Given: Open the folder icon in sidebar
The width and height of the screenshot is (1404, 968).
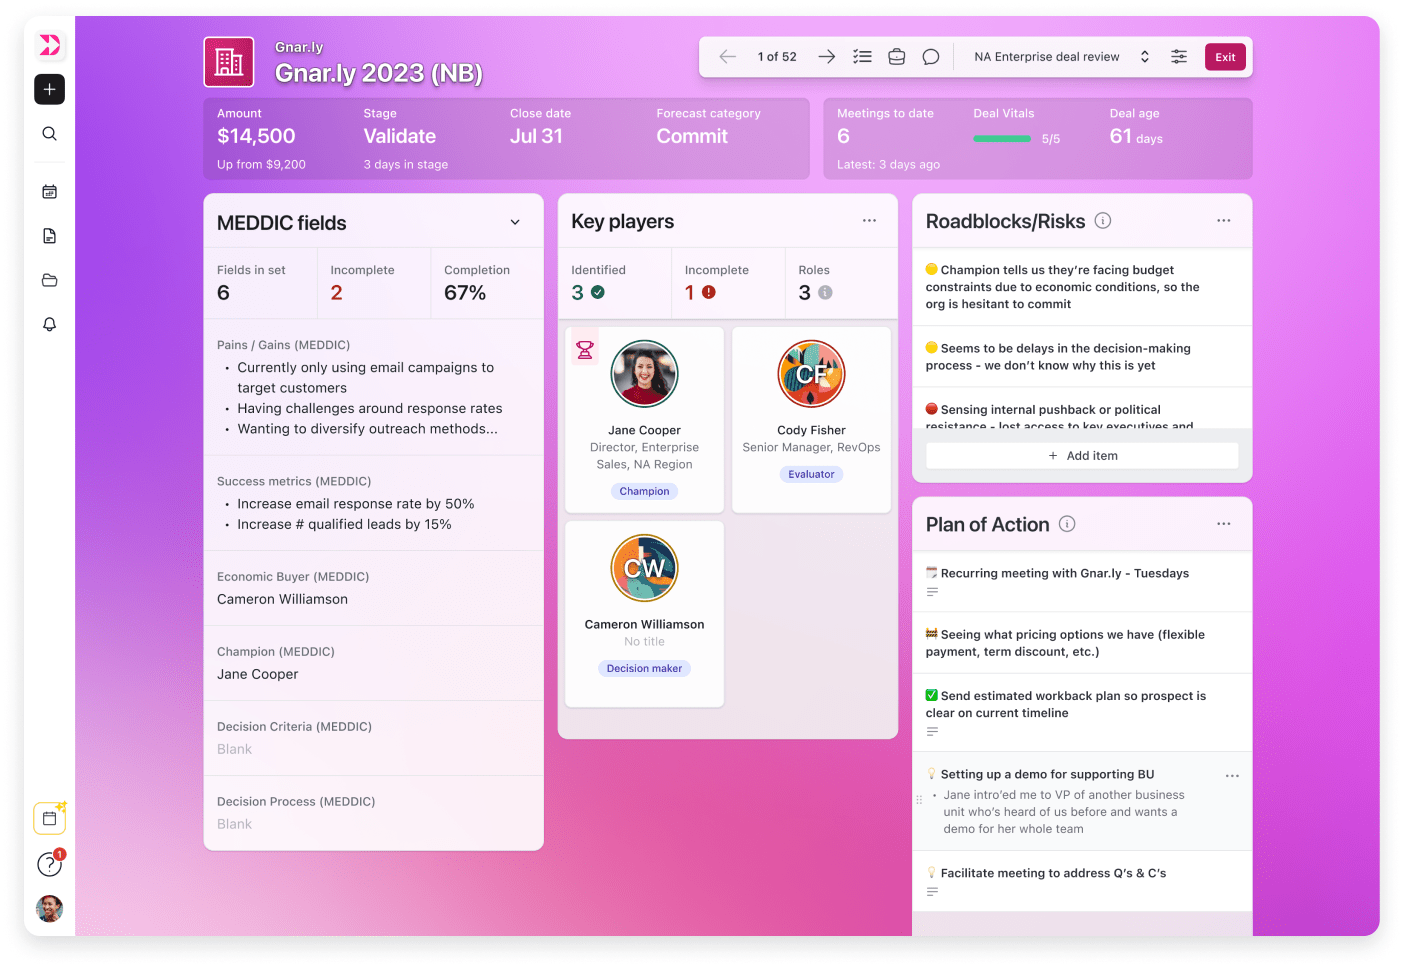Looking at the screenshot, I should pyautogui.click(x=49, y=280).
